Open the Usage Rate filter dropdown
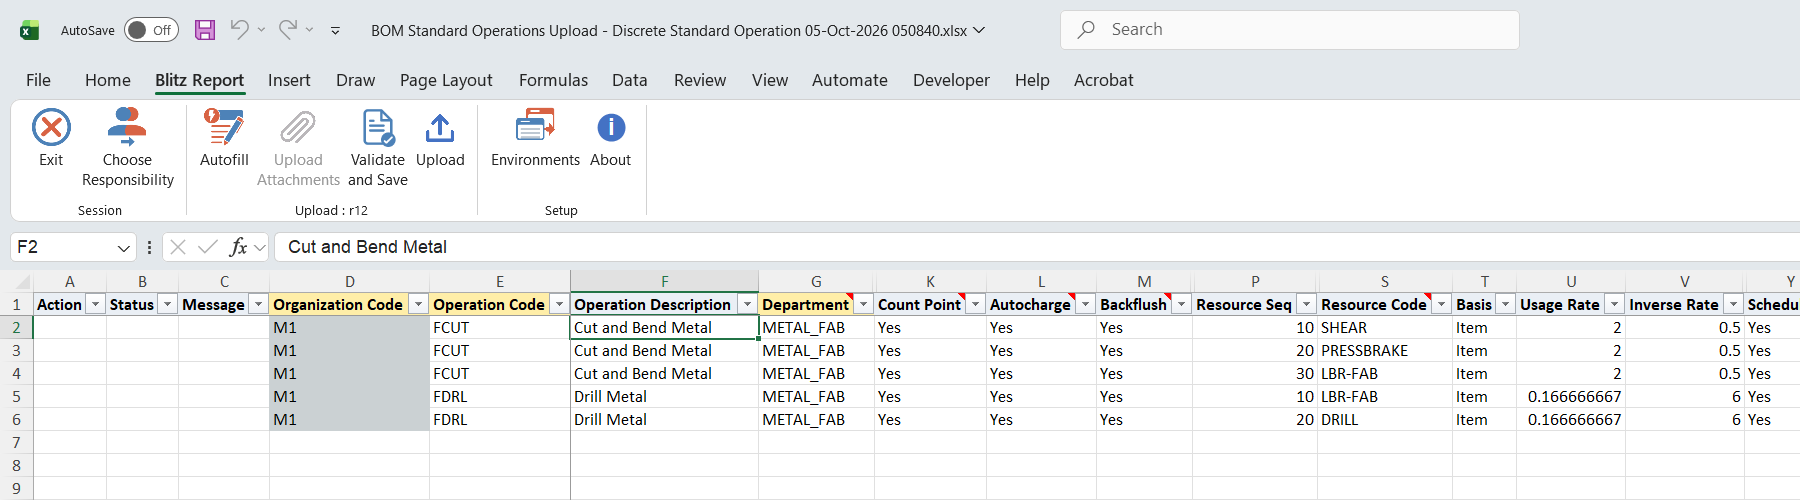The image size is (1800, 500). coord(1614,304)
